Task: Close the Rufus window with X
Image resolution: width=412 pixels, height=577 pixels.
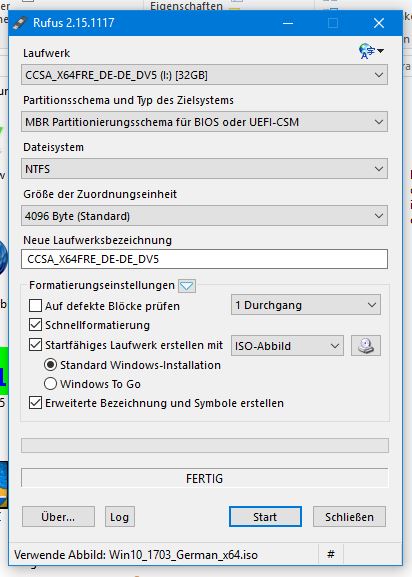Action: [x=379, y=23]
